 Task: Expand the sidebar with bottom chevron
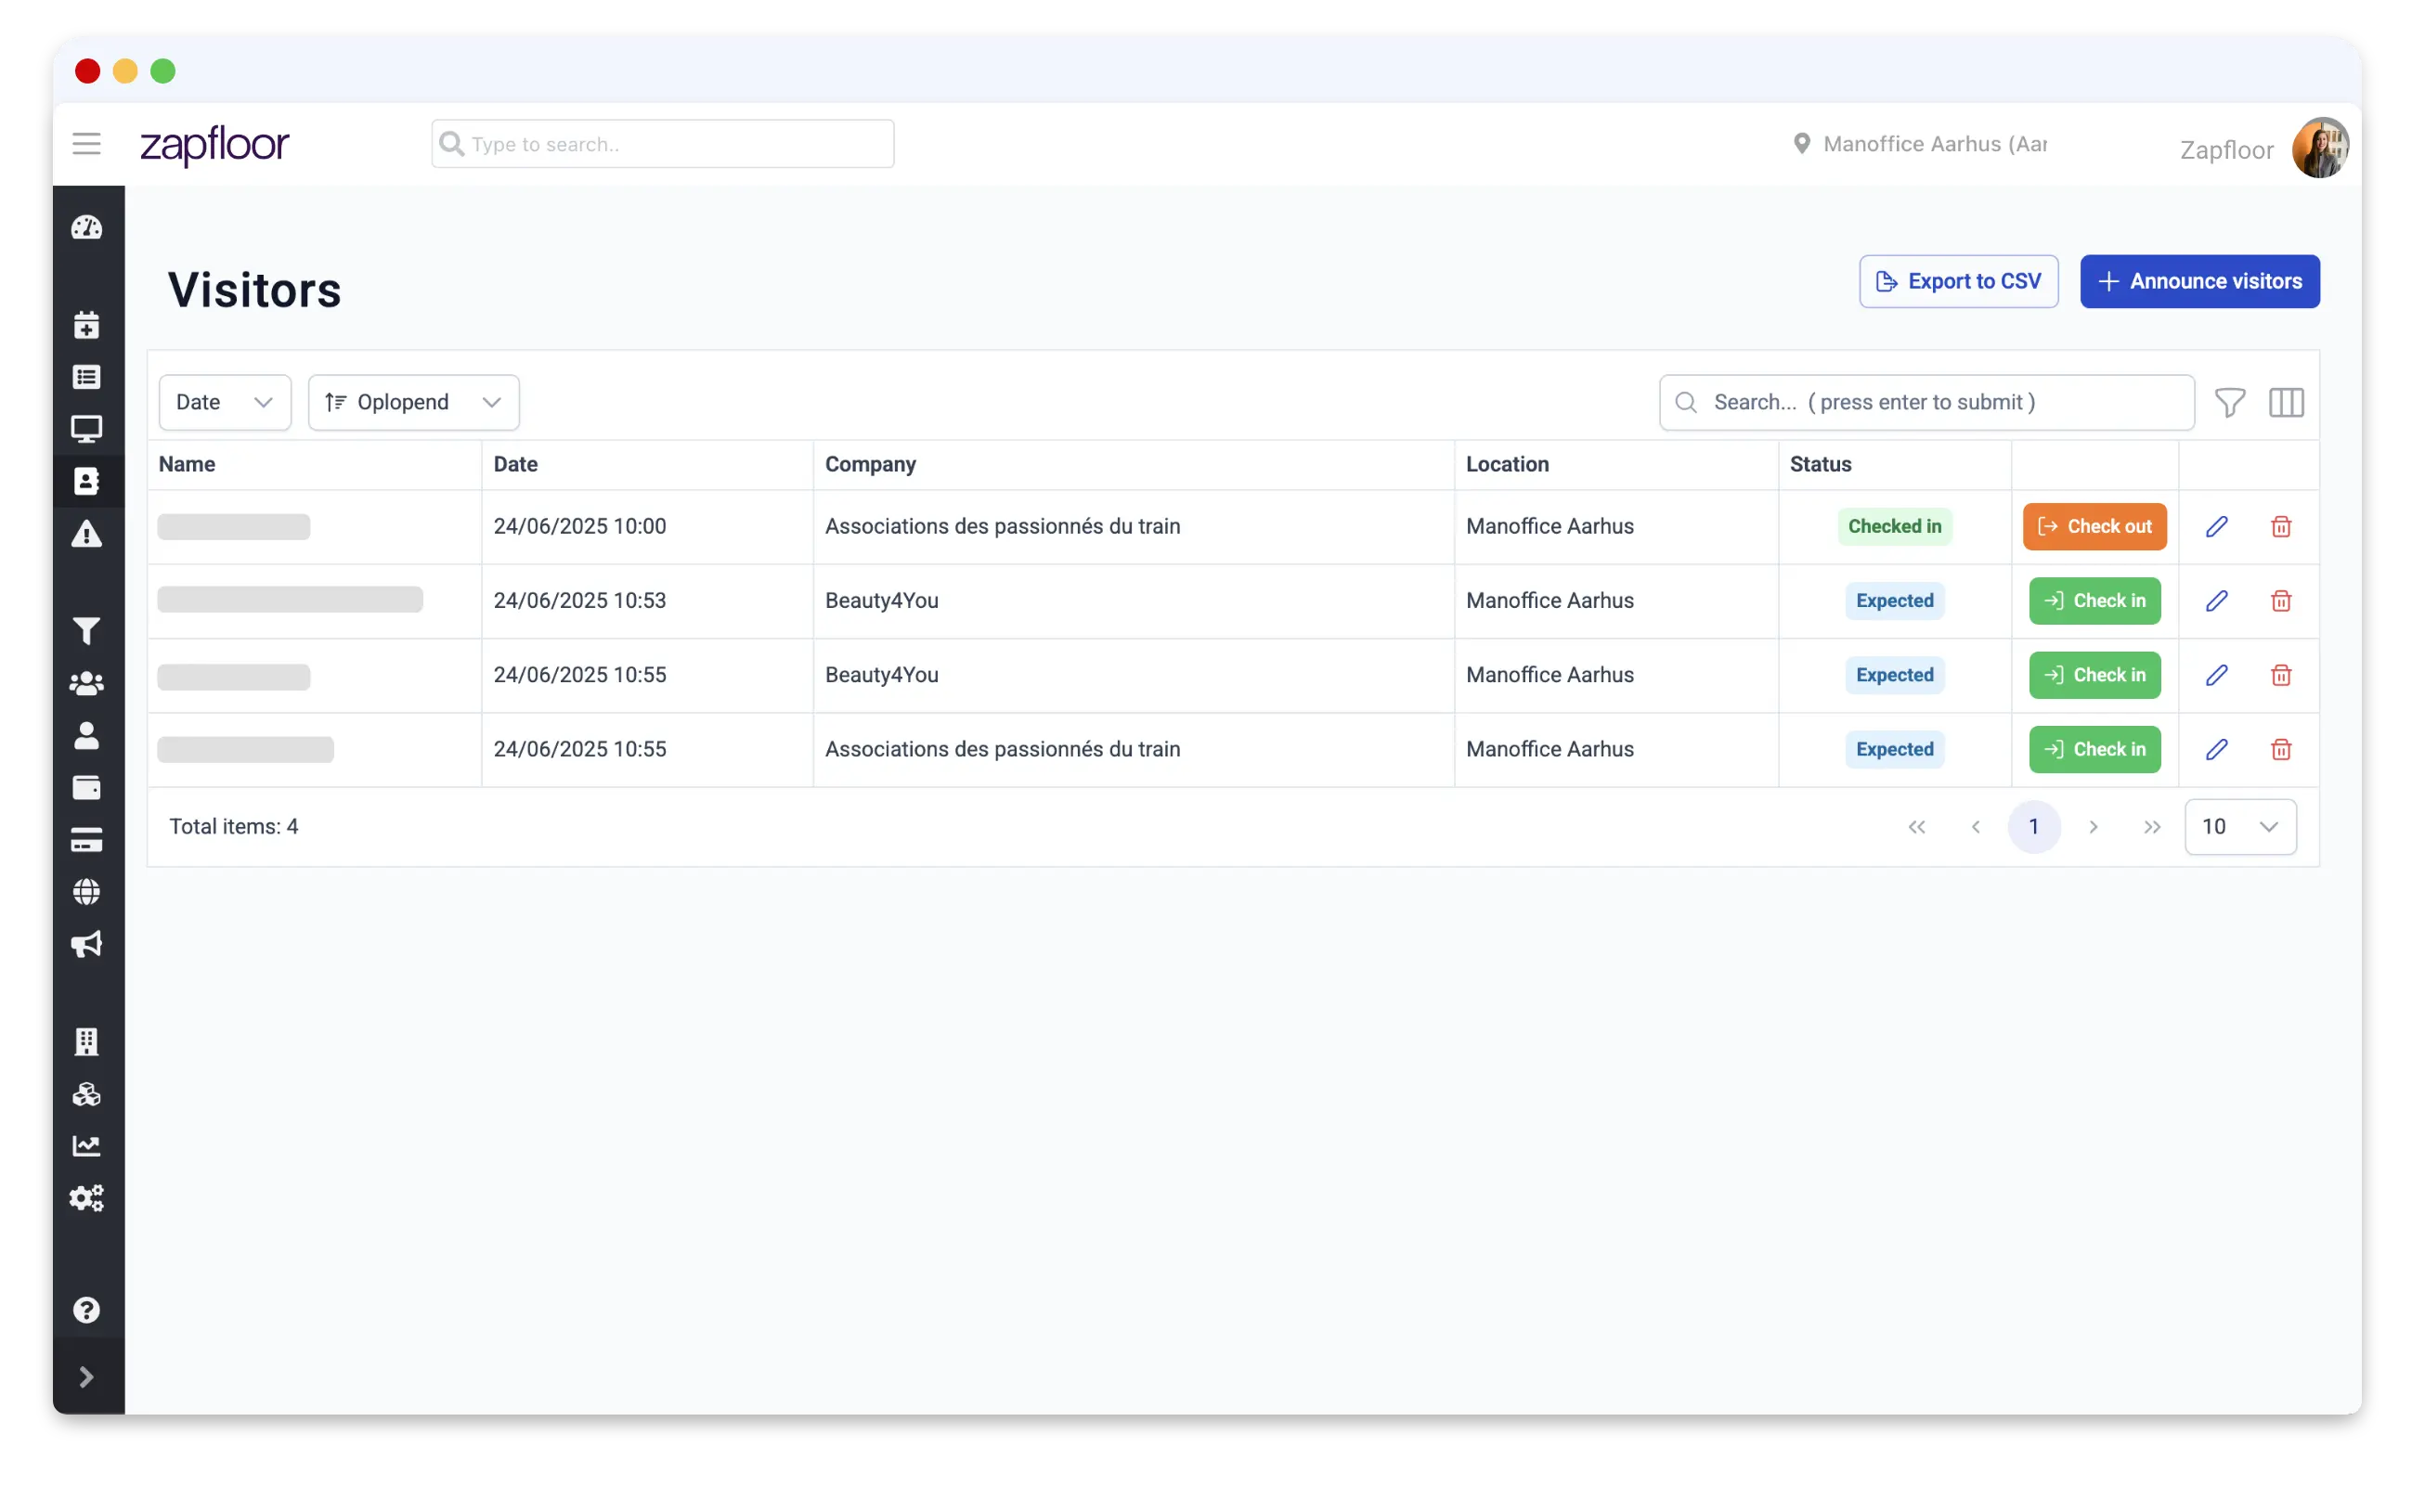[x=87, y=1377]
